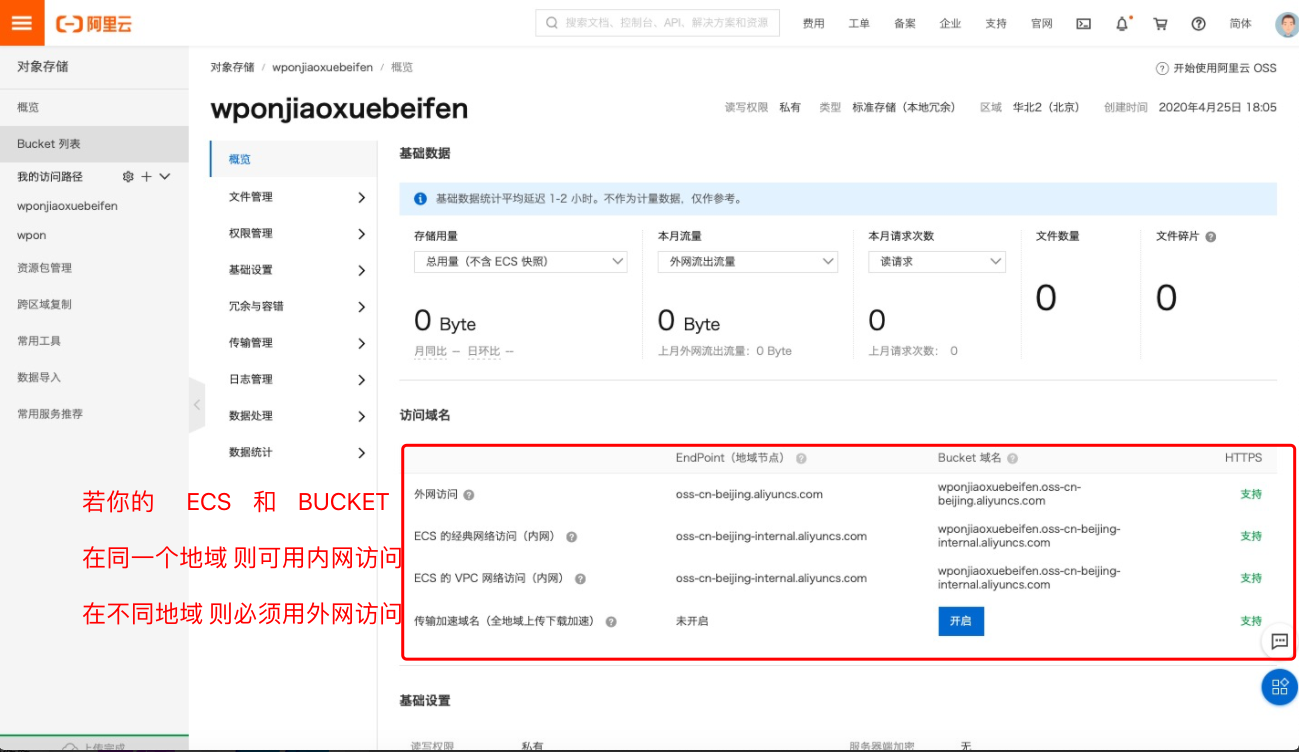The image size is (1299, 752).
Task: Open the orange hamburger main menu
Action: click(x=22, y=23)
